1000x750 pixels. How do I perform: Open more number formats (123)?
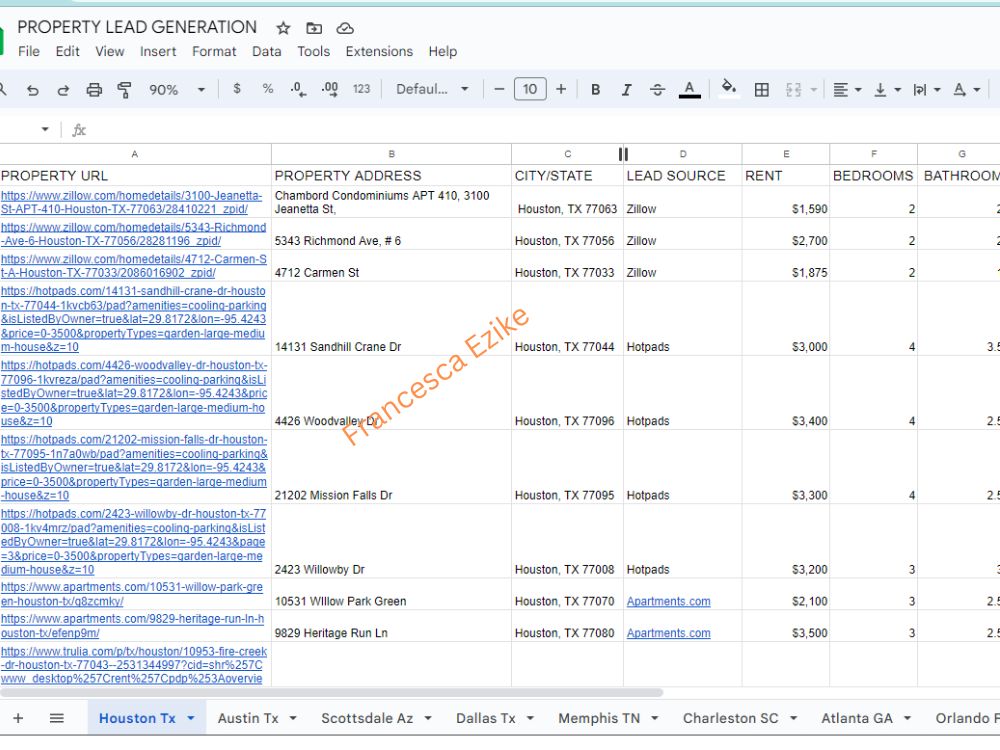(x=362, y=89)
